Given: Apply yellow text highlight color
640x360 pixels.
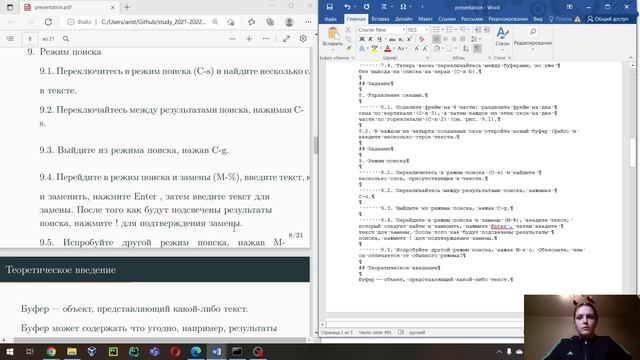Looking at the screenshot, I should (x=374, y=48).
